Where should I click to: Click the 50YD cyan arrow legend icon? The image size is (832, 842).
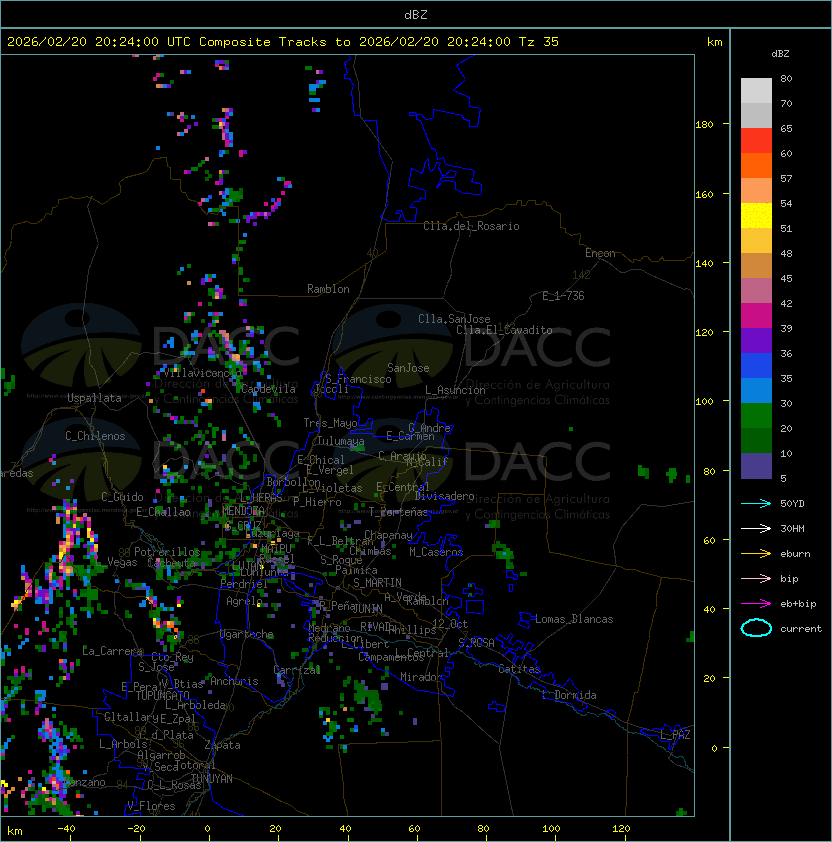[756, 504]
